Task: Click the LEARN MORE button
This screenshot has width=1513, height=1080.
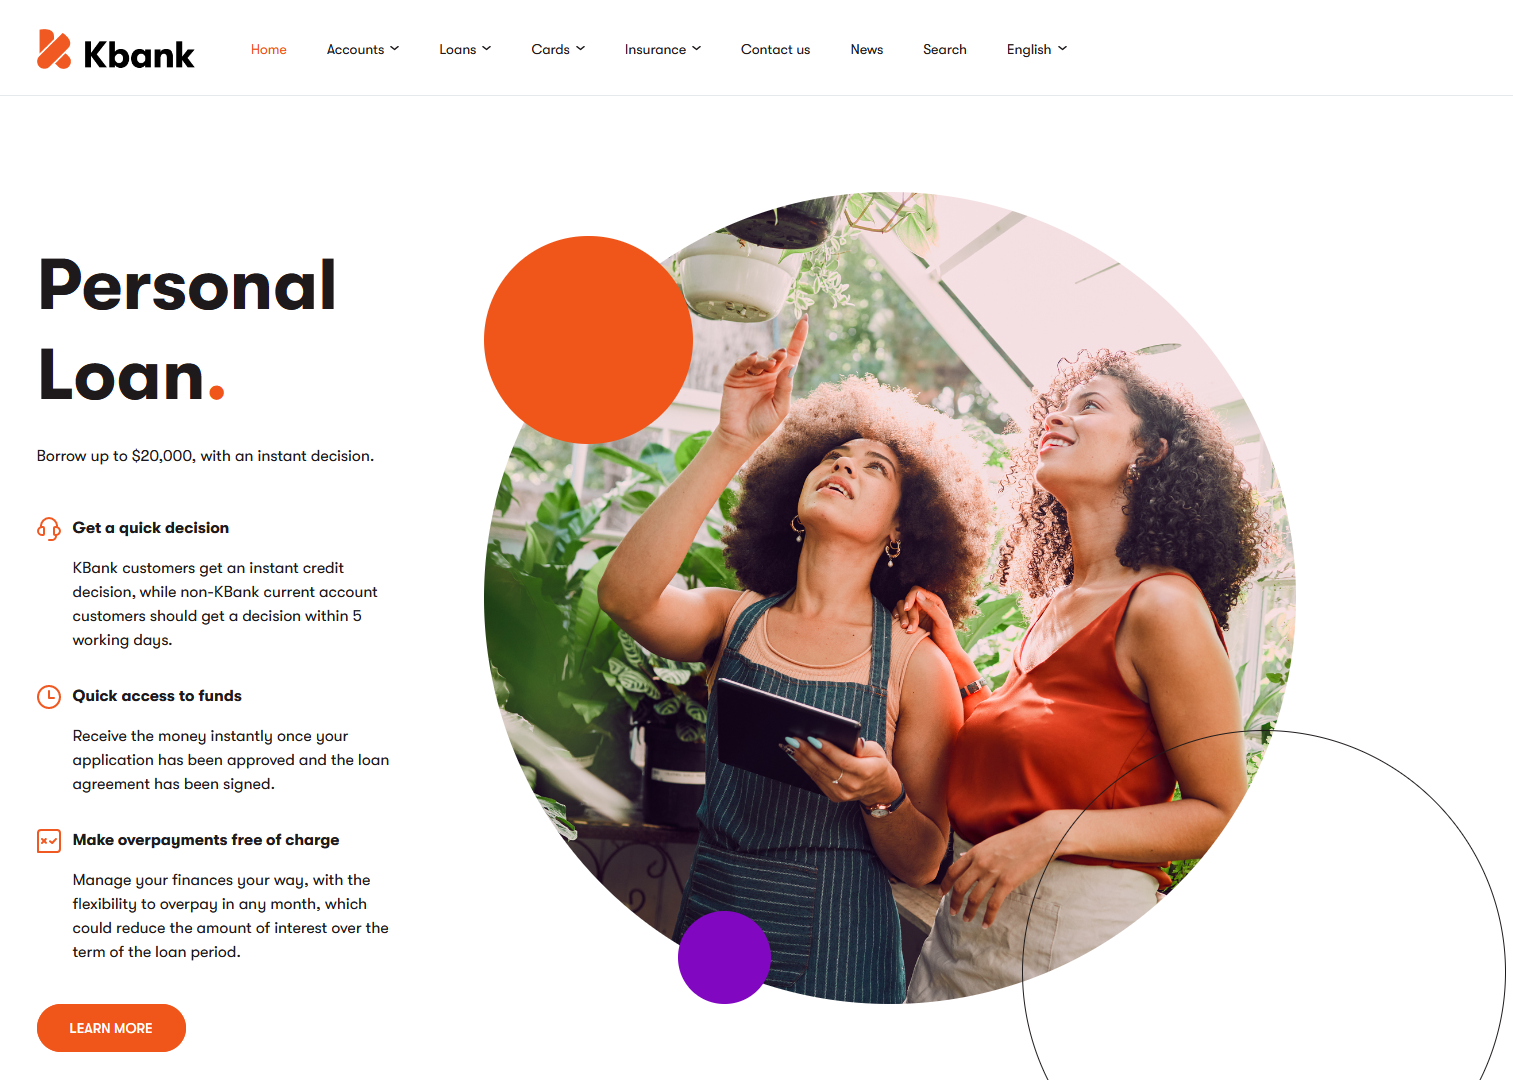Action: click(x=111, y=1028)
